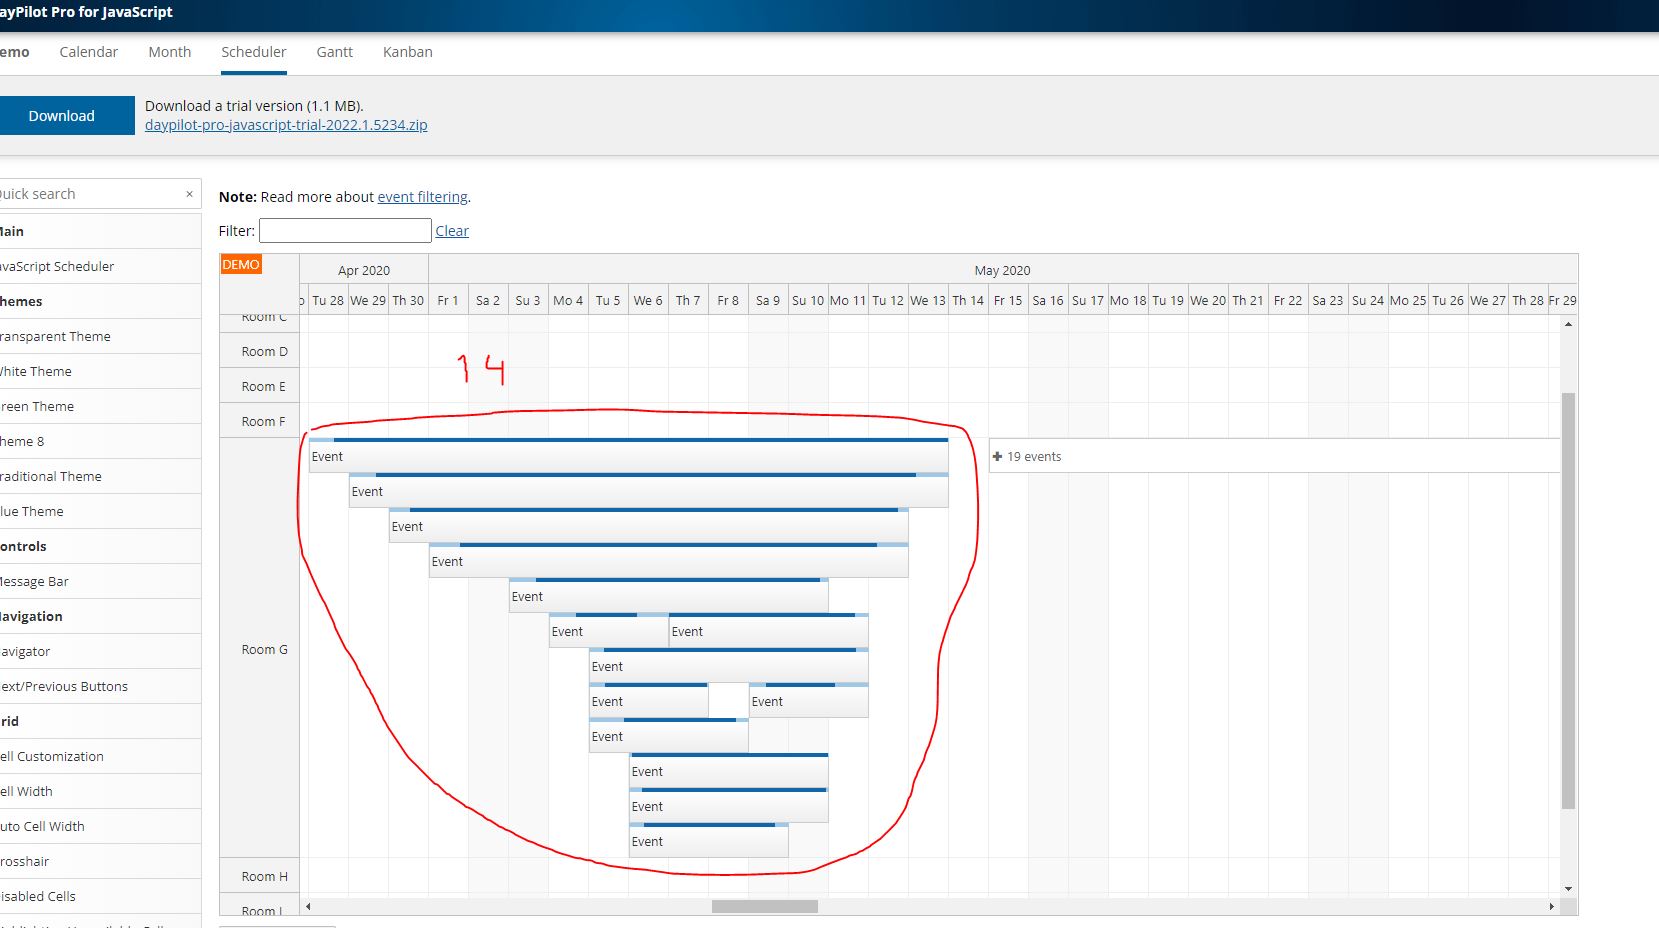Select the Event starting Mo 4 in Room G

(x=608, y=630)
